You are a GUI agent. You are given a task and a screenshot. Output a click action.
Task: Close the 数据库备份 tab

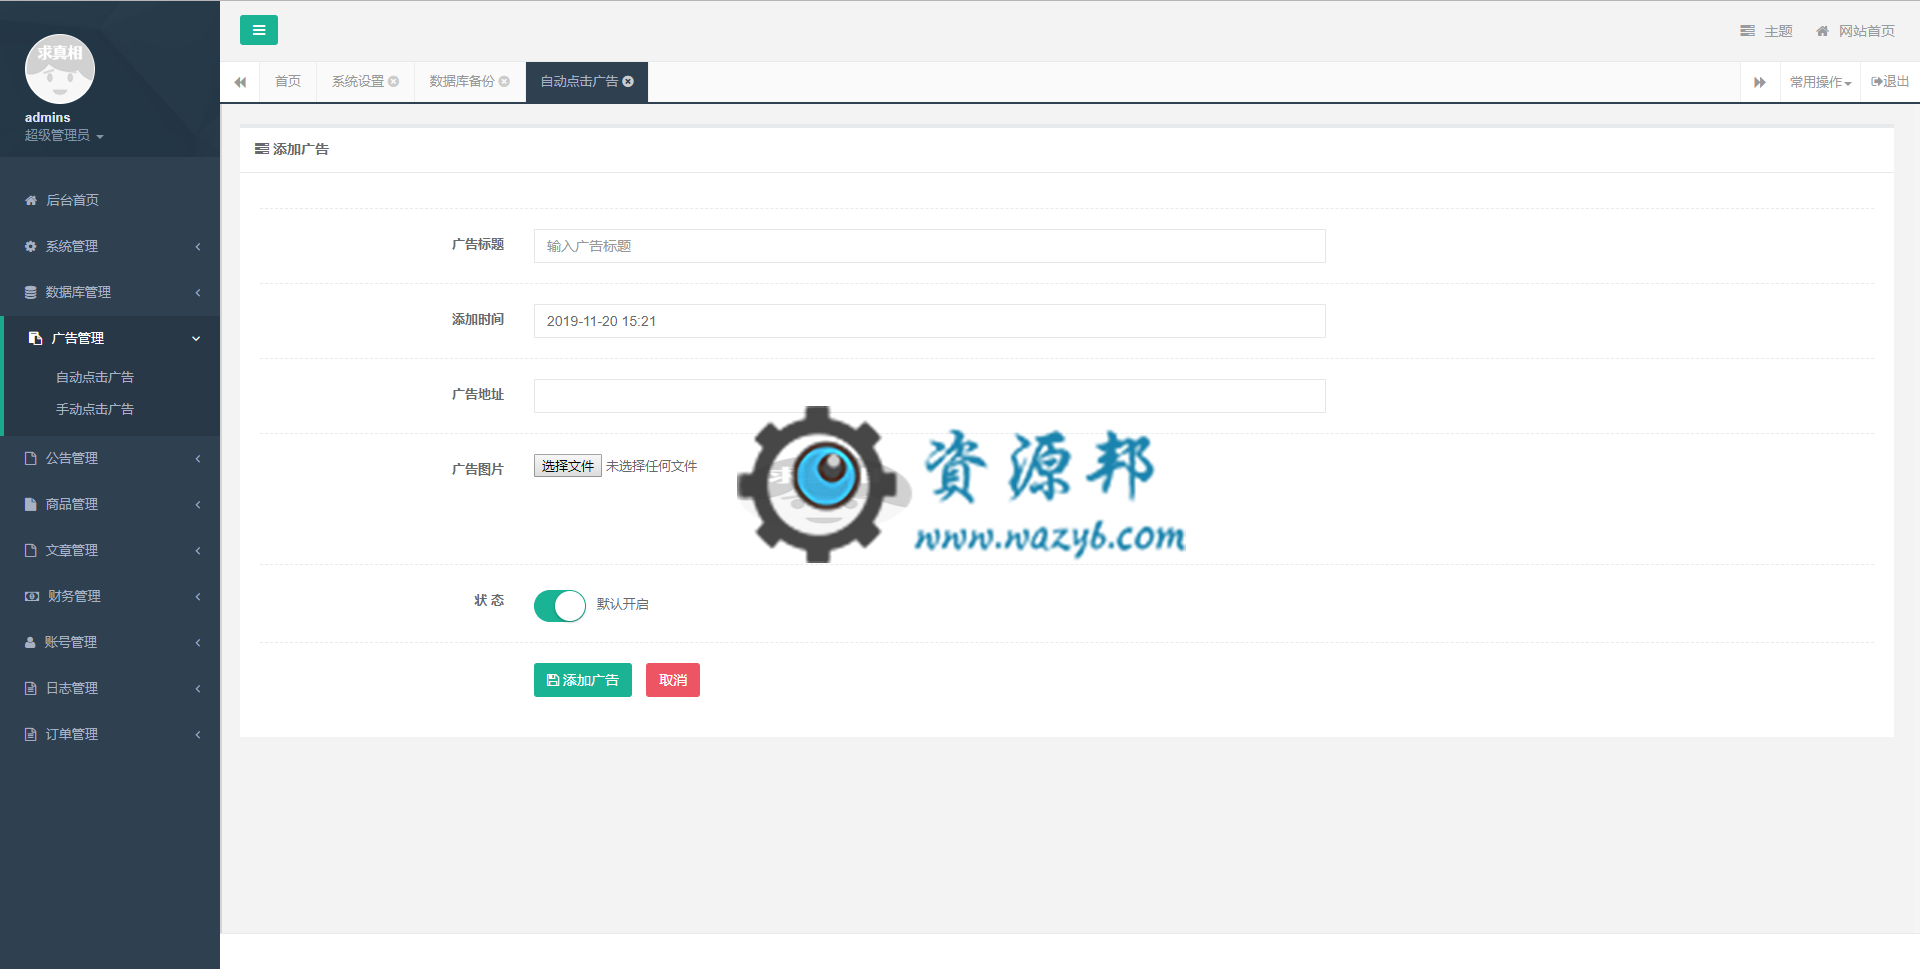(505, 82)
